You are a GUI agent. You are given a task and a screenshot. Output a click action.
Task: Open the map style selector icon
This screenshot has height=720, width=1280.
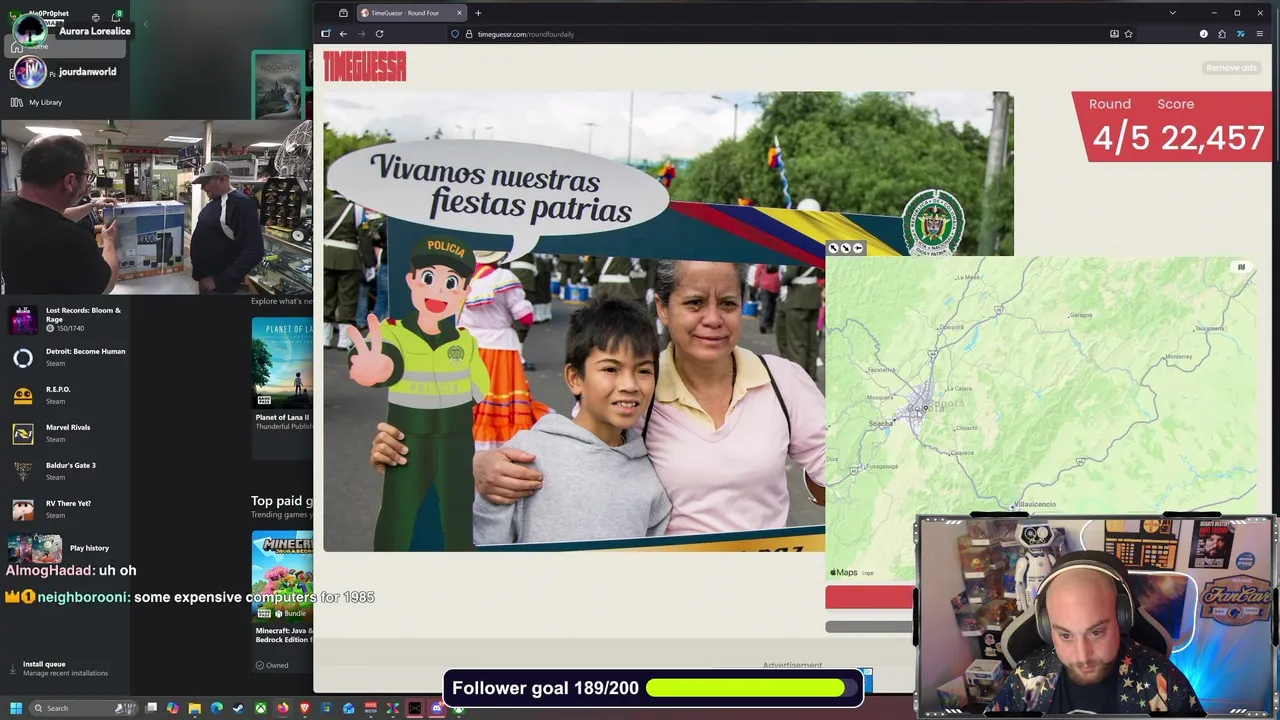click(x=1241, y=267)
